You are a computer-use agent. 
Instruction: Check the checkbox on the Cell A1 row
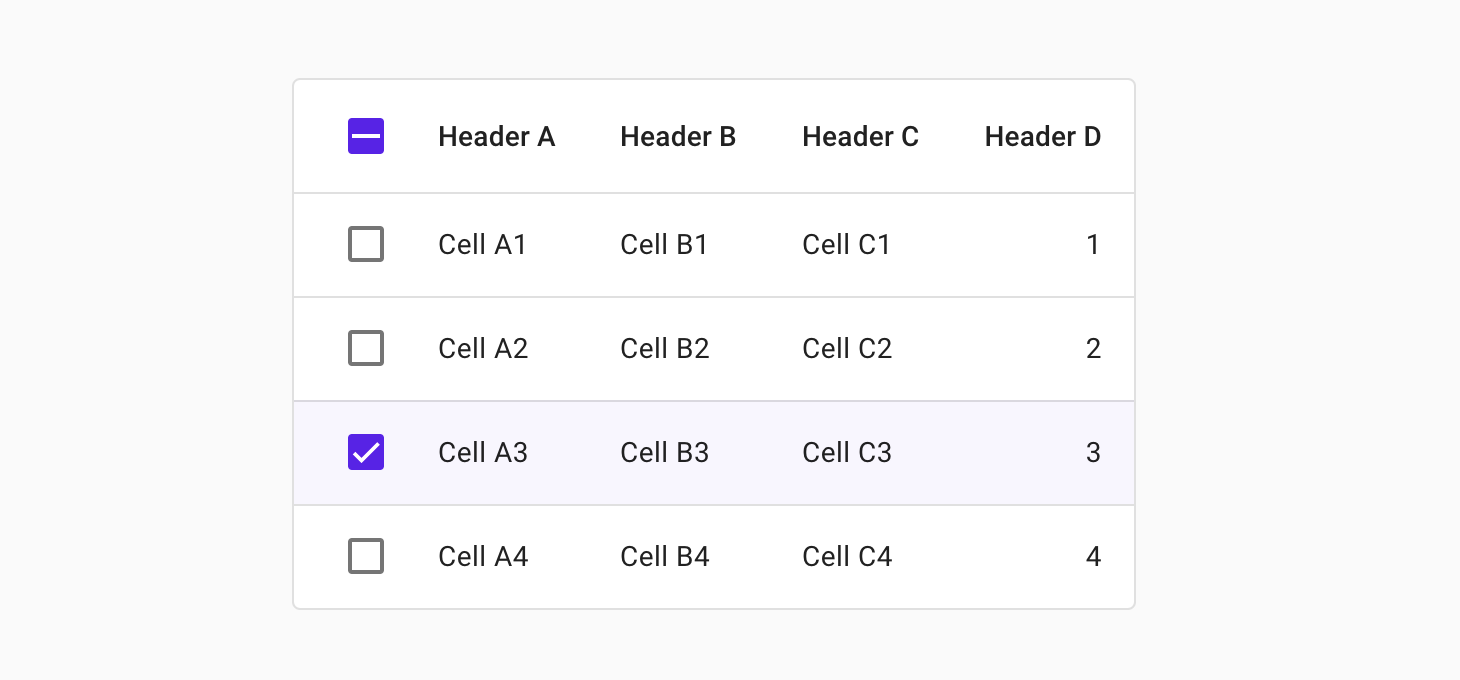coord(366,244)
